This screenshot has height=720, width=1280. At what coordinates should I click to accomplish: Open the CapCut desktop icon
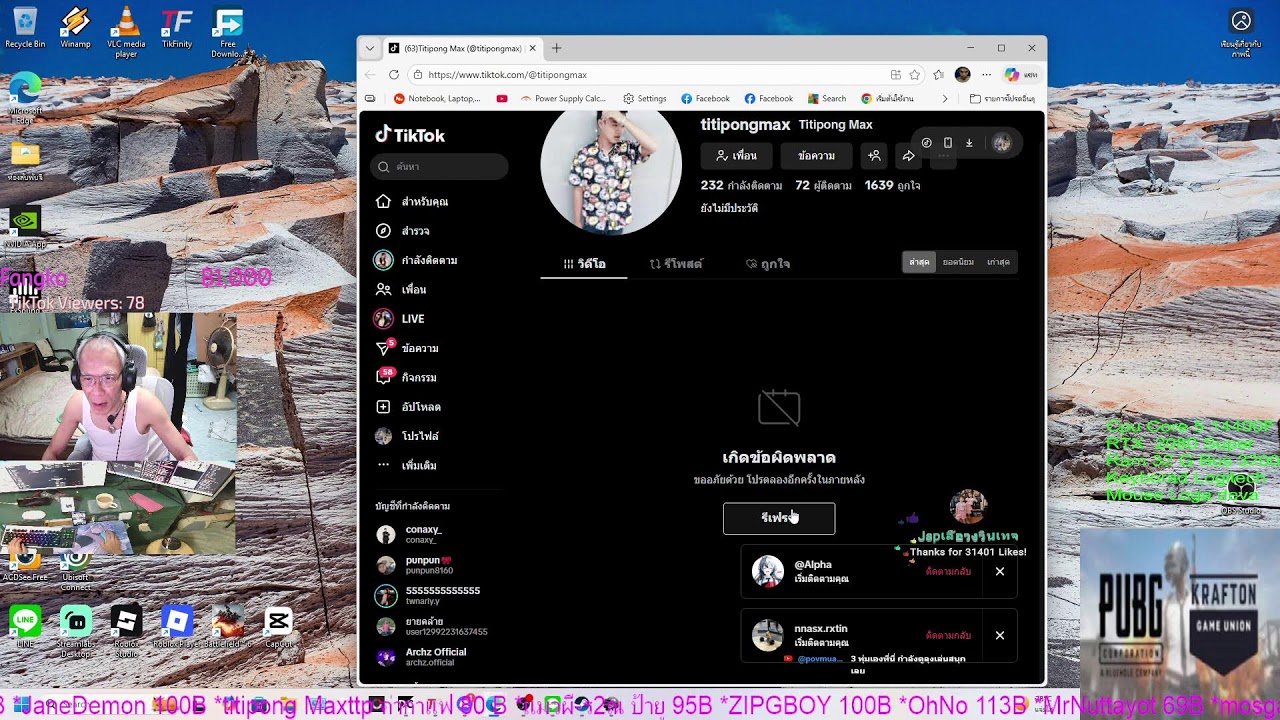point(278,628)
